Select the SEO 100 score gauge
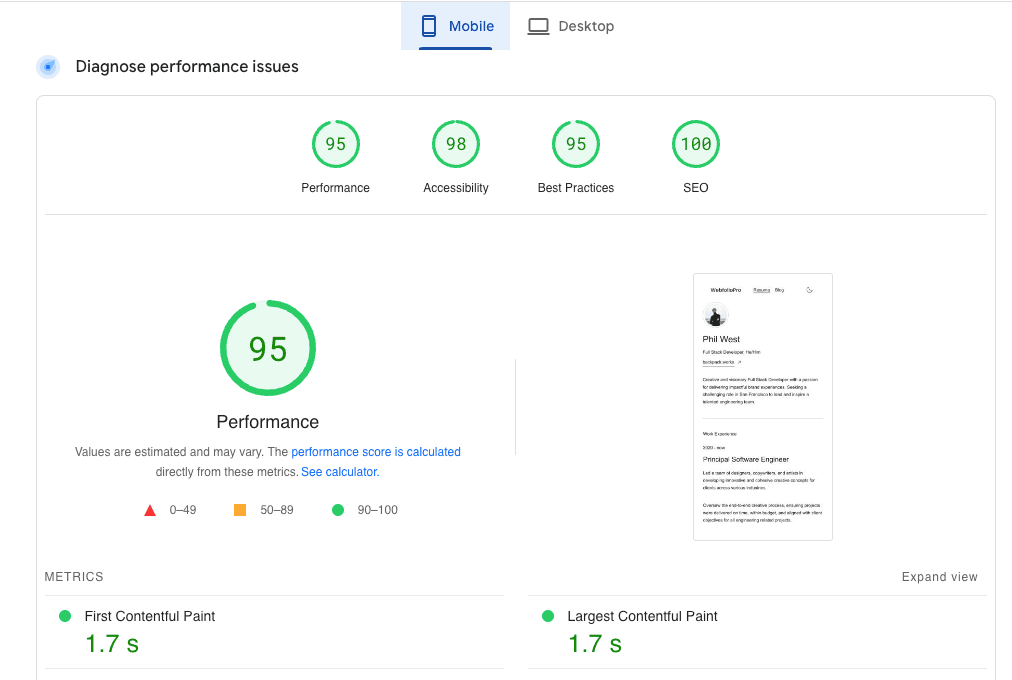This screenshot has width=1012, height=680. pos(696,144)
